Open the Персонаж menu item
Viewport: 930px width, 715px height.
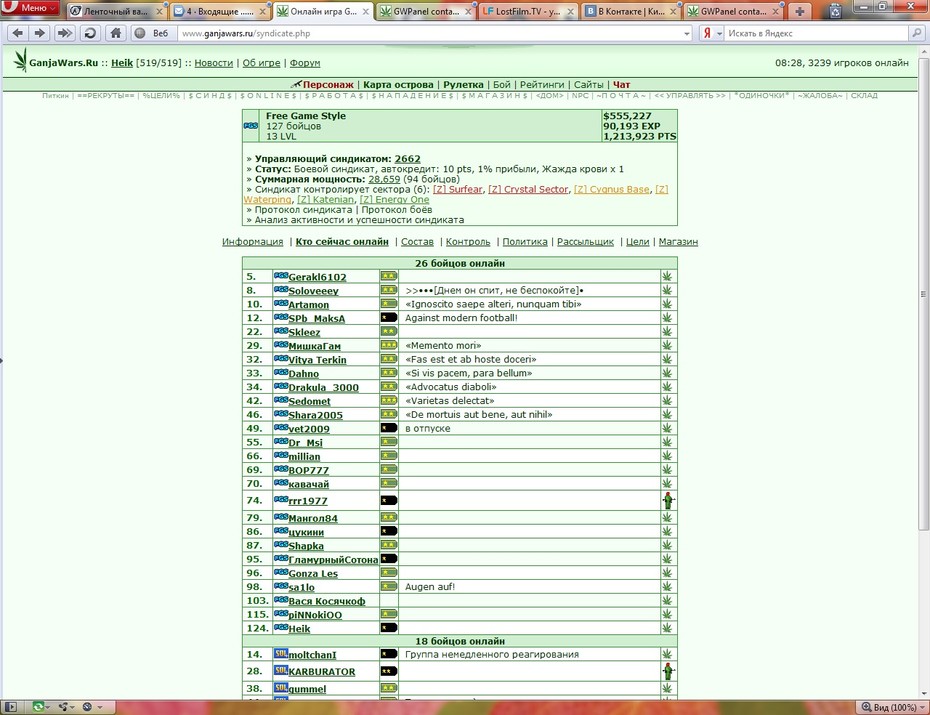pos(328,85)
